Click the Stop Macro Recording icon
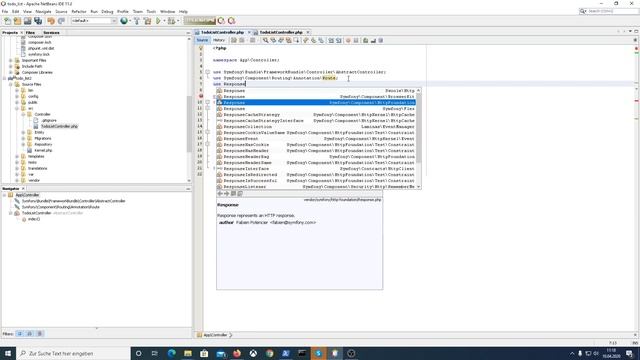The width and height of the screenshot is (640, 360). click(356, 40)
